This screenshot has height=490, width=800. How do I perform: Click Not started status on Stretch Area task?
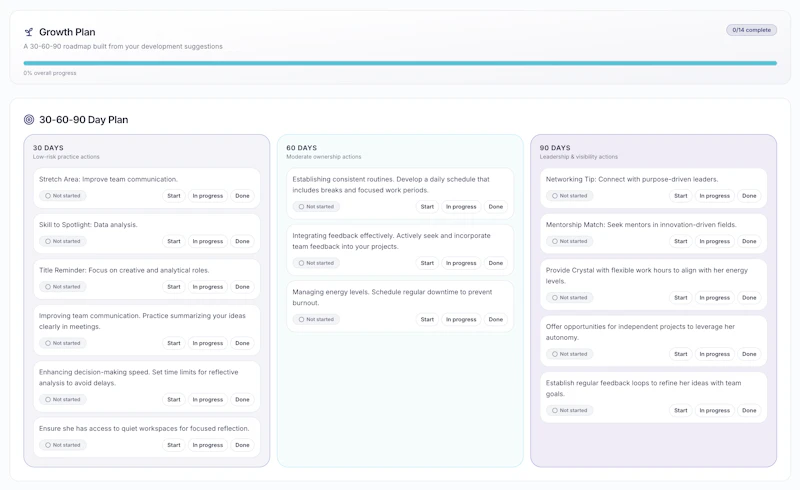63,196
